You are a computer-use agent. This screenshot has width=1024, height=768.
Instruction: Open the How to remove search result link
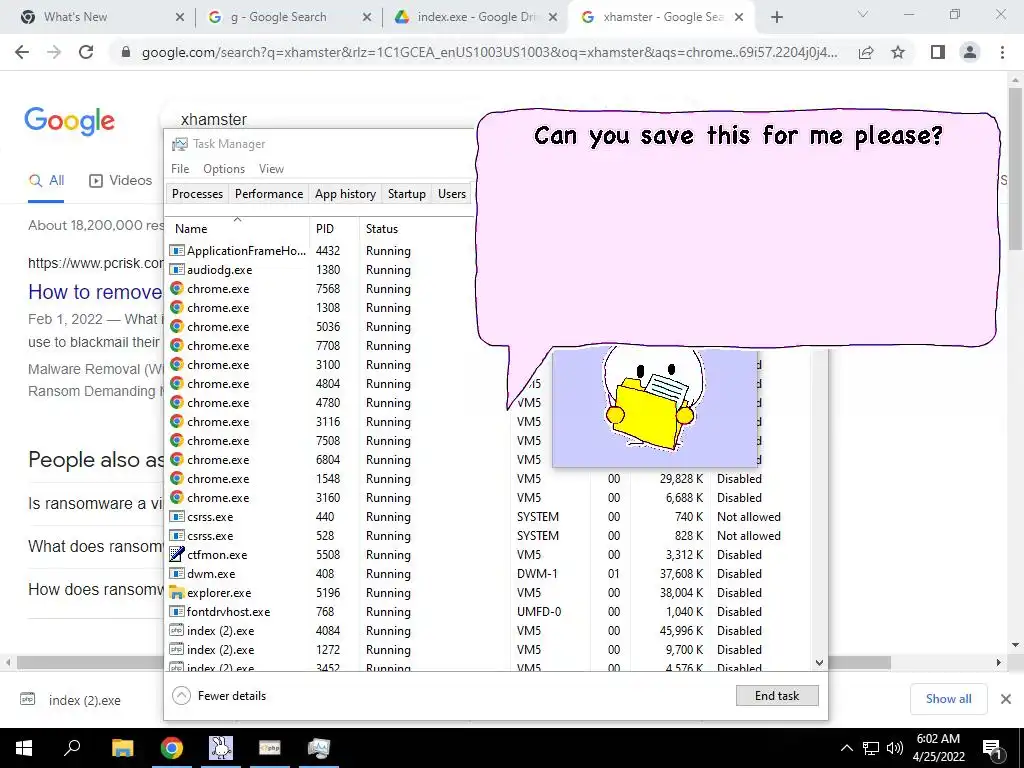(95, 292)
